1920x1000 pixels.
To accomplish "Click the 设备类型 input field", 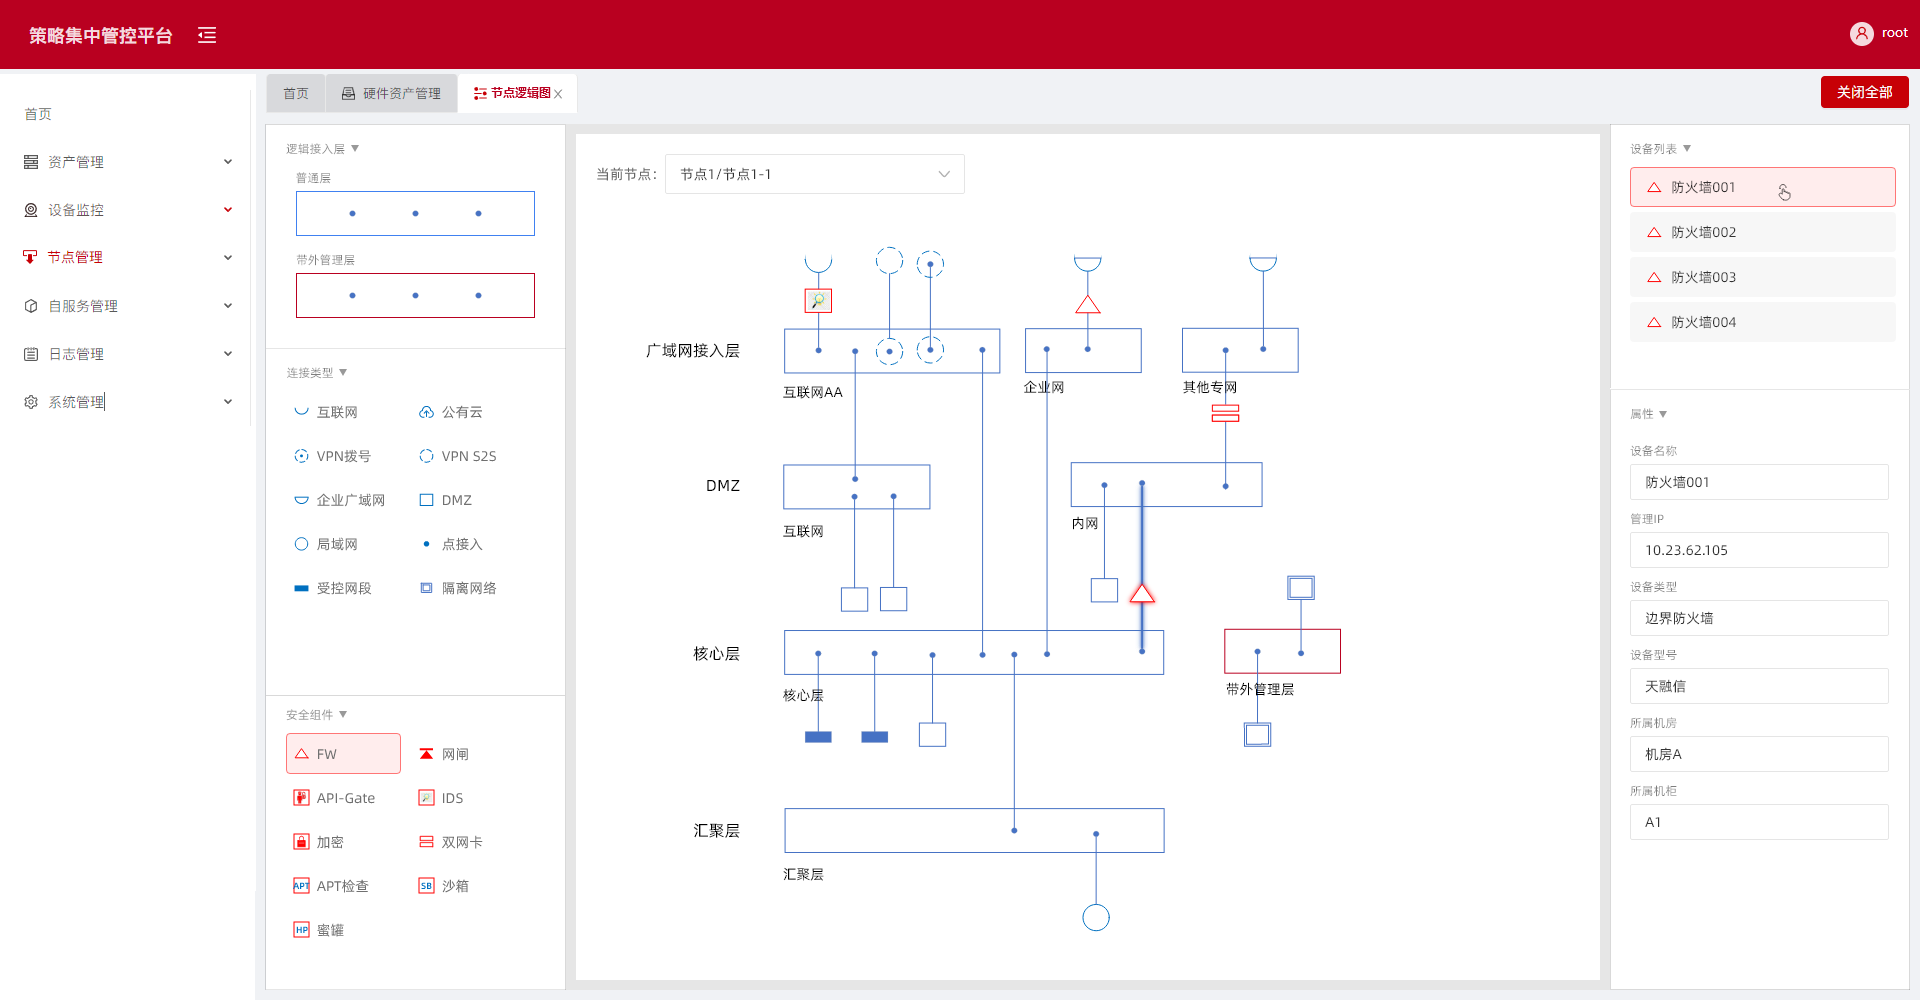I will click(1759, 618).
